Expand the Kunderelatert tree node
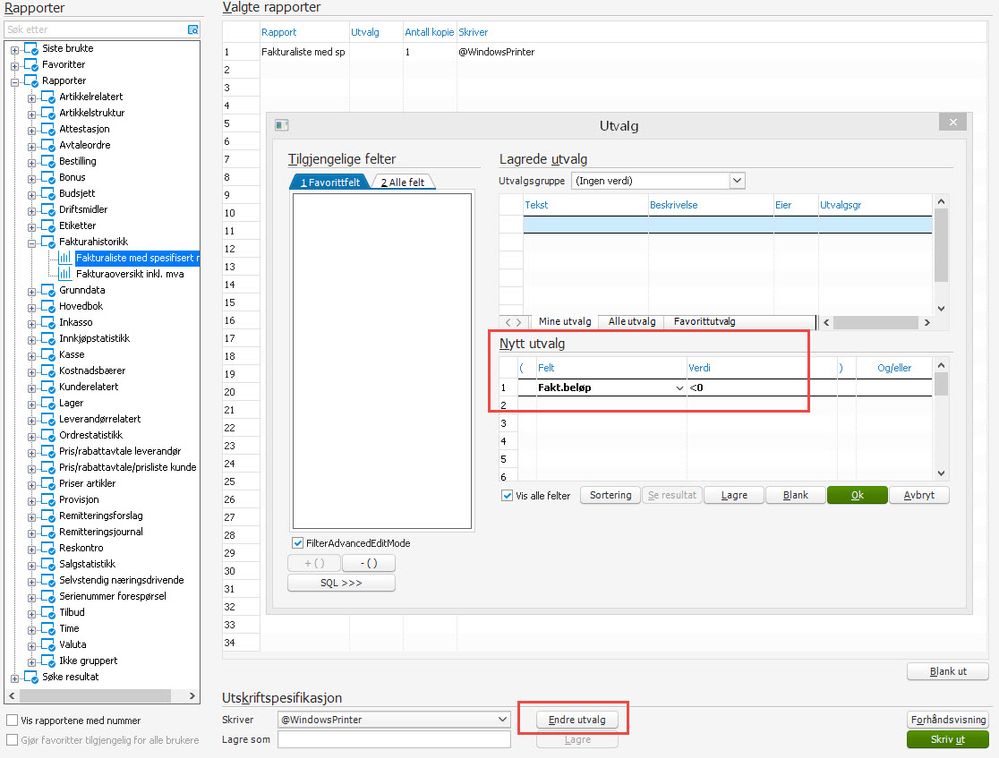Viewport: 999px width, 758px height. (31, 388)
